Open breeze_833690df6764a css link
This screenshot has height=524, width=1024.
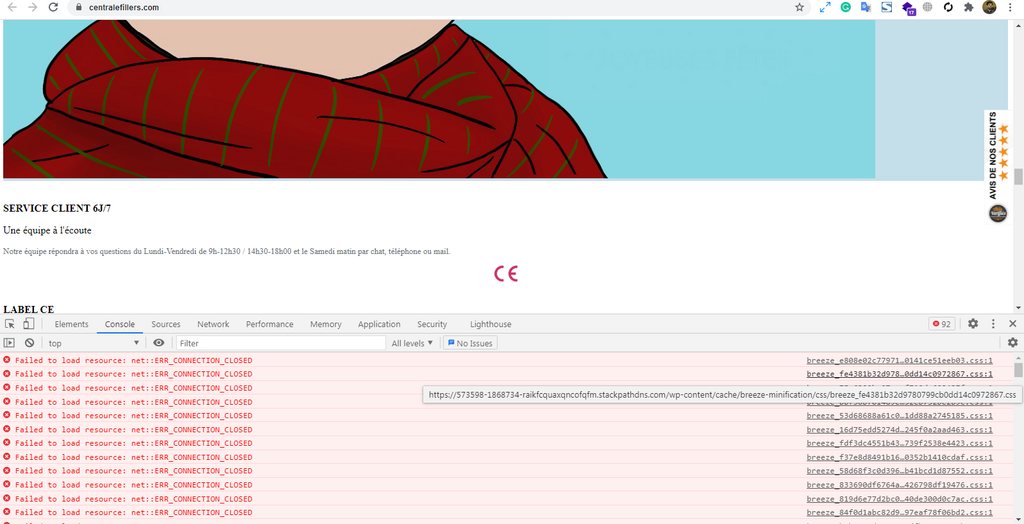[899, 485]
